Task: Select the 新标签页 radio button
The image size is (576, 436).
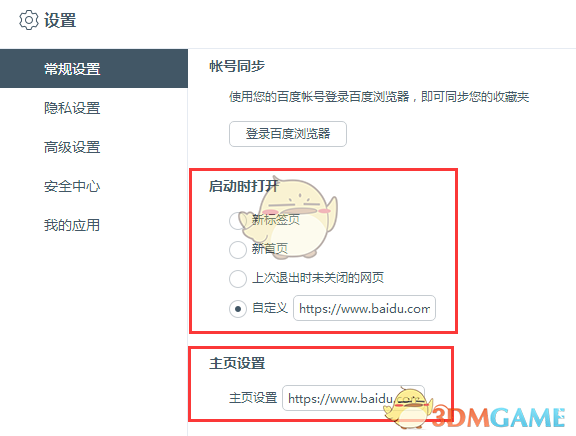Action: tap(238, 220)
